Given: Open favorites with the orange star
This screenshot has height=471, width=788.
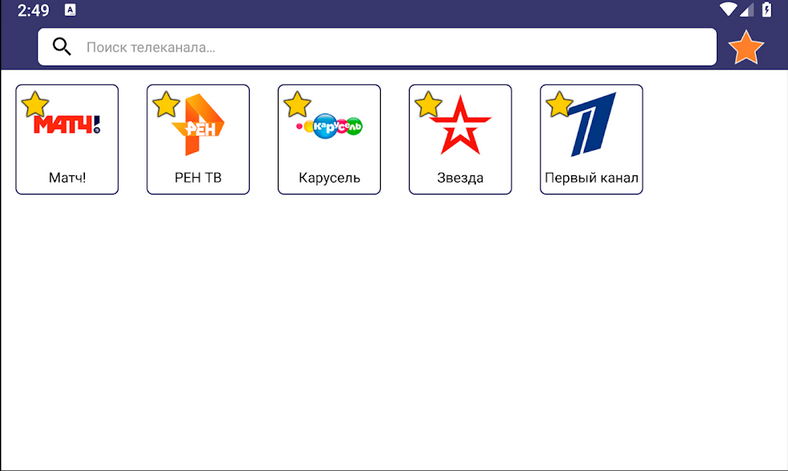Looking at the screenshot, I should pos(746,48).
